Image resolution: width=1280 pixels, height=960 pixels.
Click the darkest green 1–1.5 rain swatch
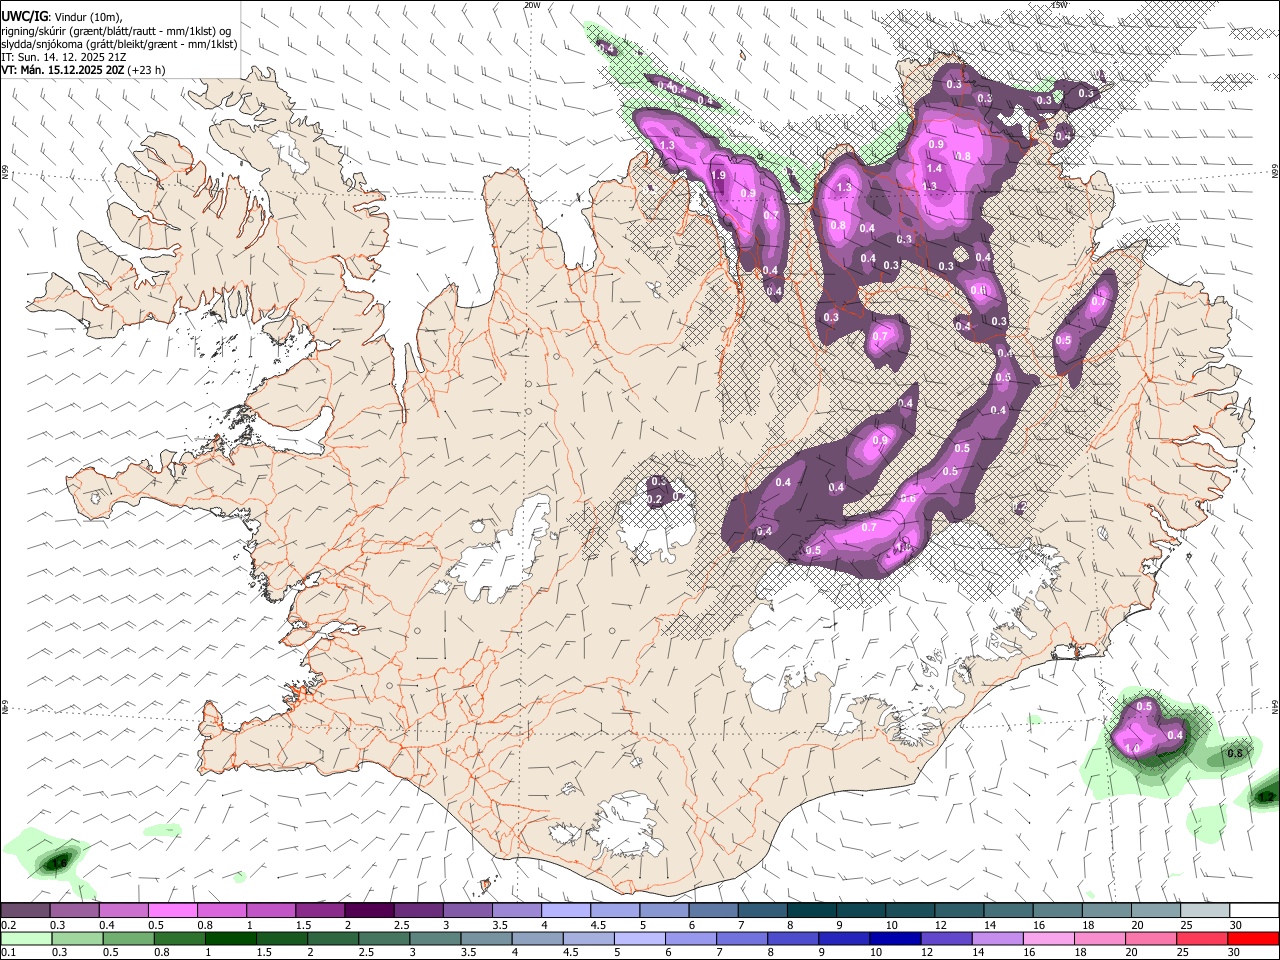(x=230, y=939)
